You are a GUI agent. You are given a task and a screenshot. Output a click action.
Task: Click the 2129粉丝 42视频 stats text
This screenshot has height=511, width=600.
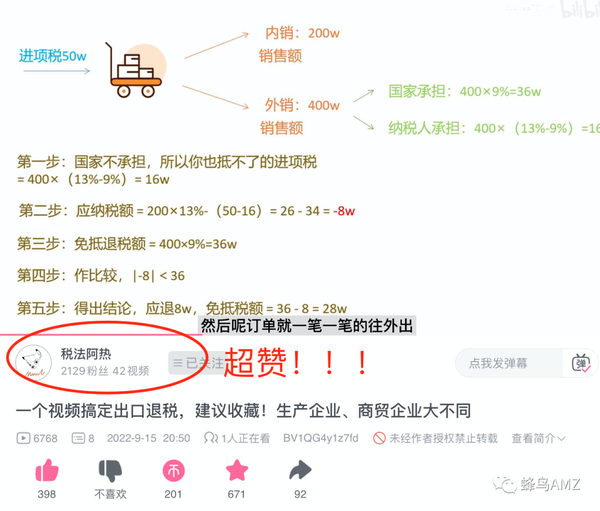pyautogui.click(x=105, y=371)
